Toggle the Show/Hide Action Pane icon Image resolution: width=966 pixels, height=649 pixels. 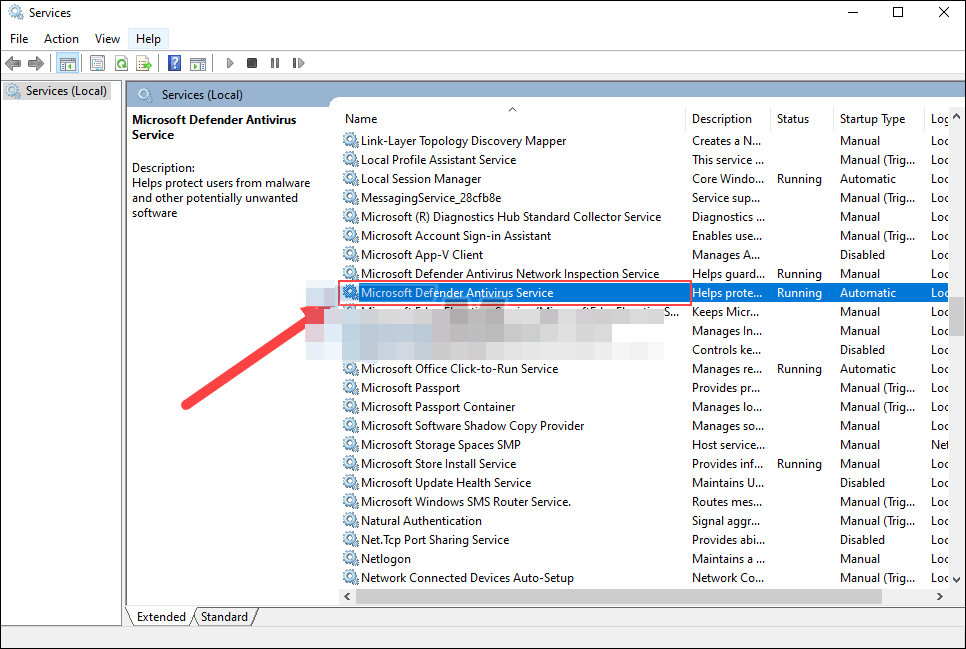point(197,62)
